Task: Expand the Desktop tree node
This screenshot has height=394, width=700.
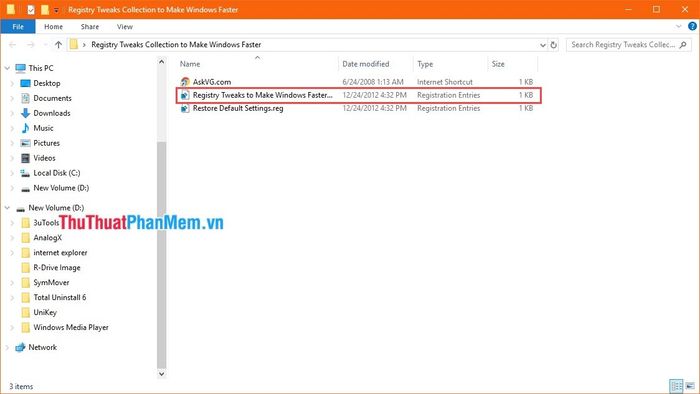Action: [x=12, y=83]
